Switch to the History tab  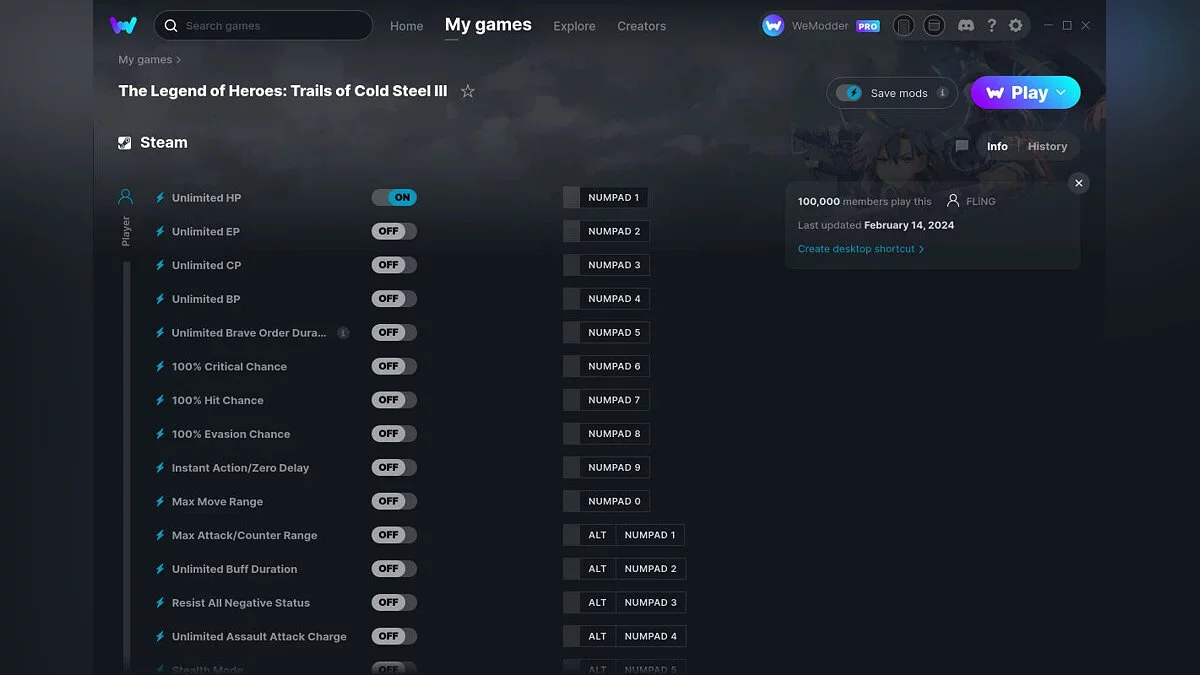coord(1047,146)
